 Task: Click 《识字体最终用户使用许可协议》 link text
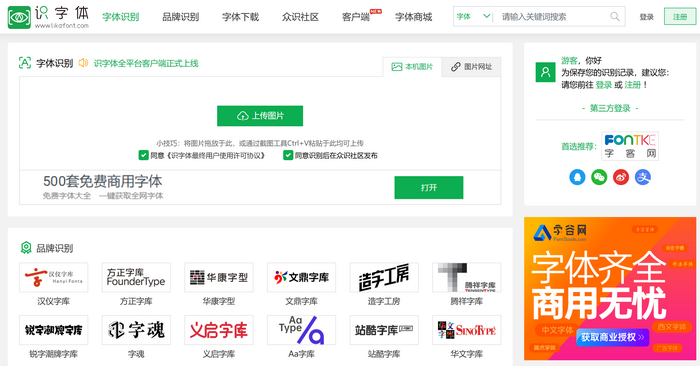pyautogui.click(x=216, y=155)
